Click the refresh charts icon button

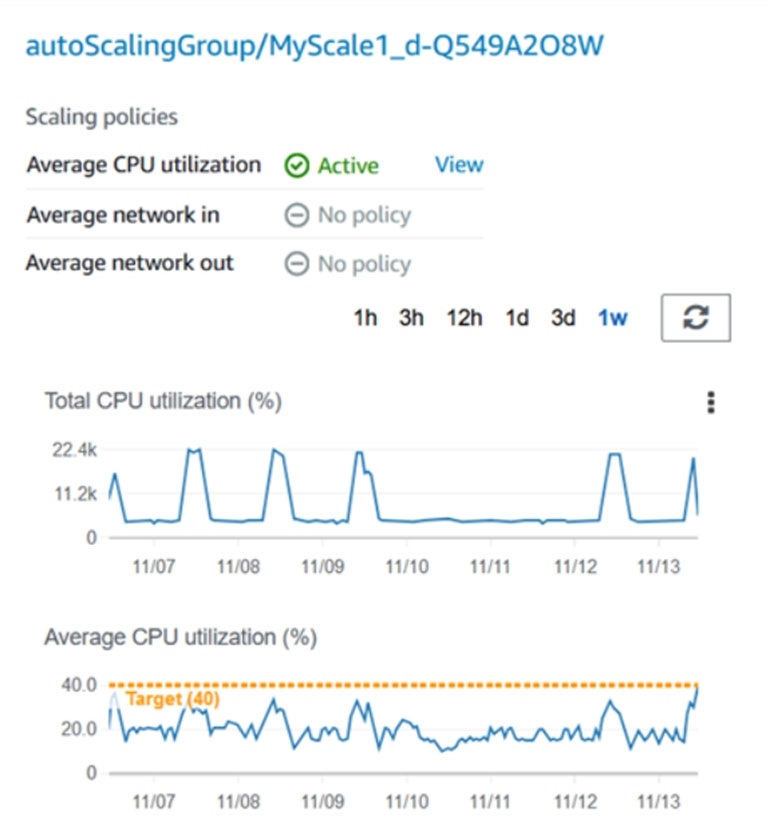click(695, 317)
